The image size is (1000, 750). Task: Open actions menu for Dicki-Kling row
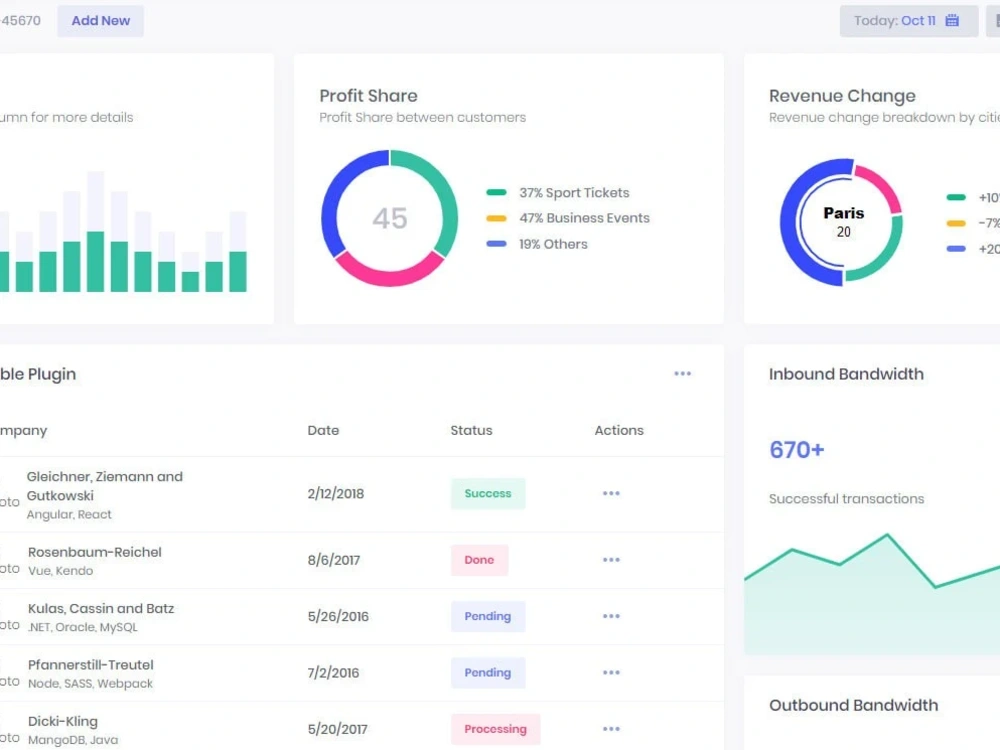(x=611, y=728)
